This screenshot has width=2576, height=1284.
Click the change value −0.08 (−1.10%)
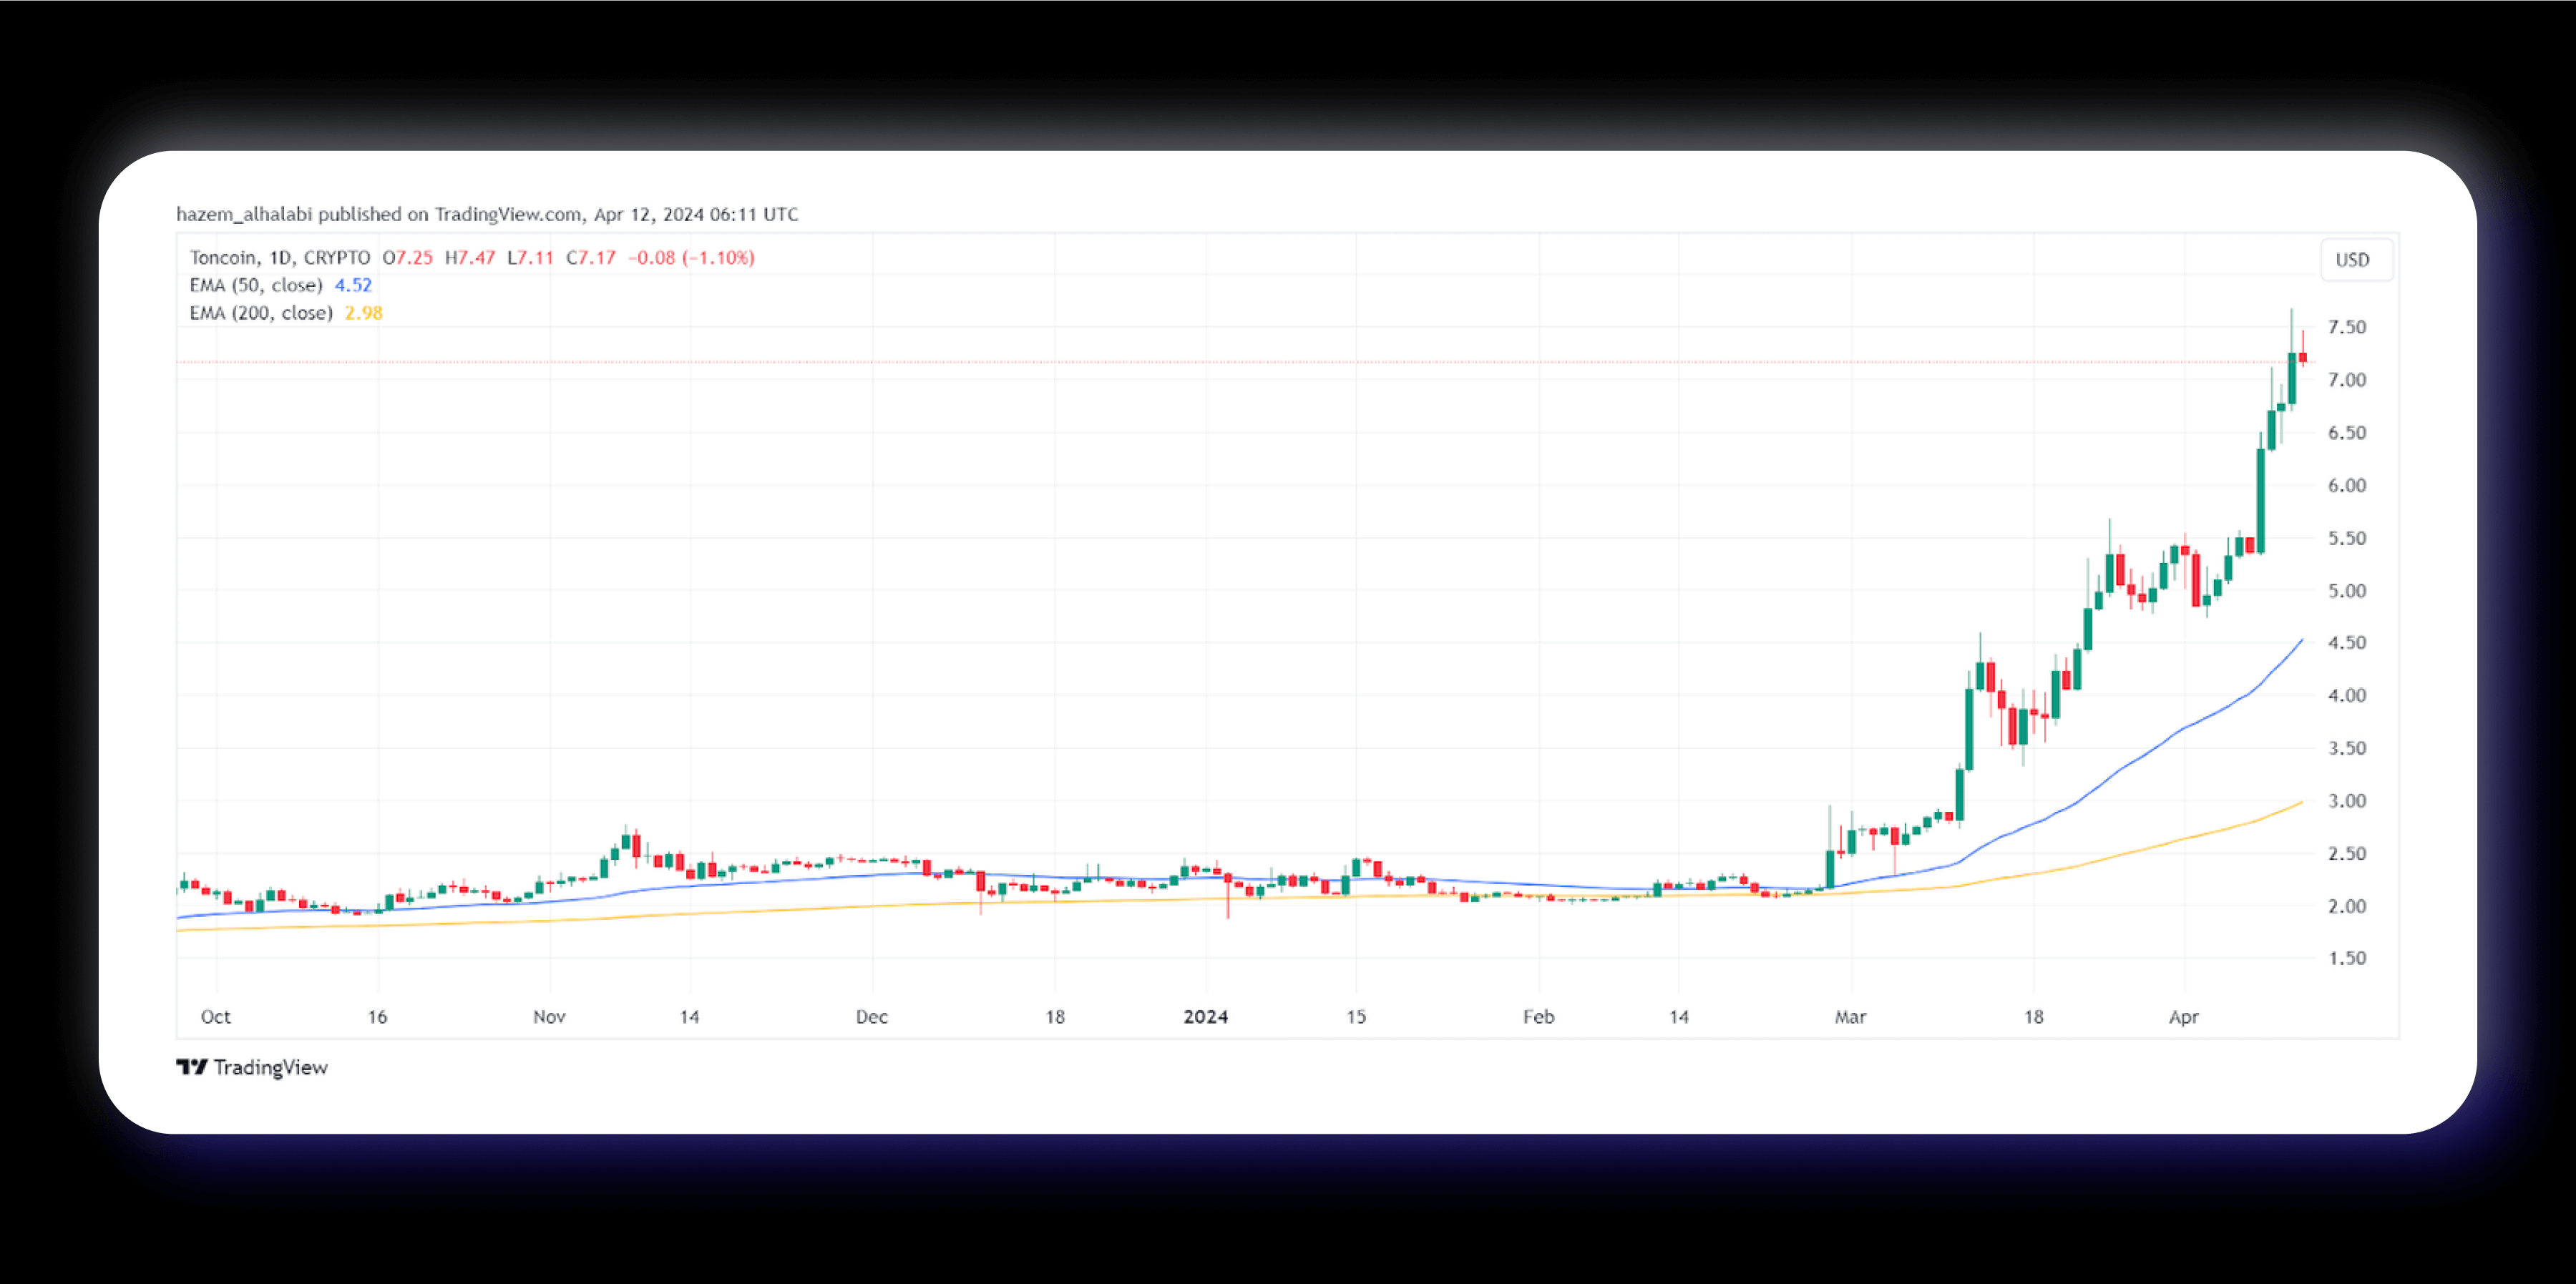pos(691,257)
